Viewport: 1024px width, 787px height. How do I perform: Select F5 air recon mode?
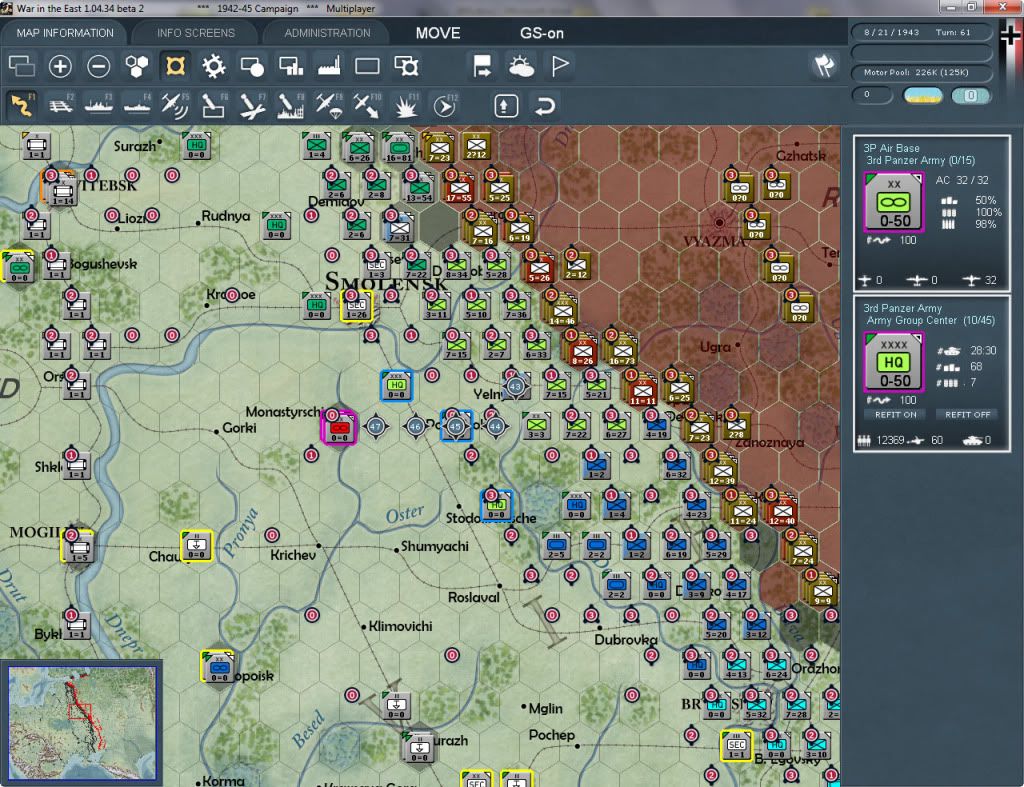tap(175, 105)
